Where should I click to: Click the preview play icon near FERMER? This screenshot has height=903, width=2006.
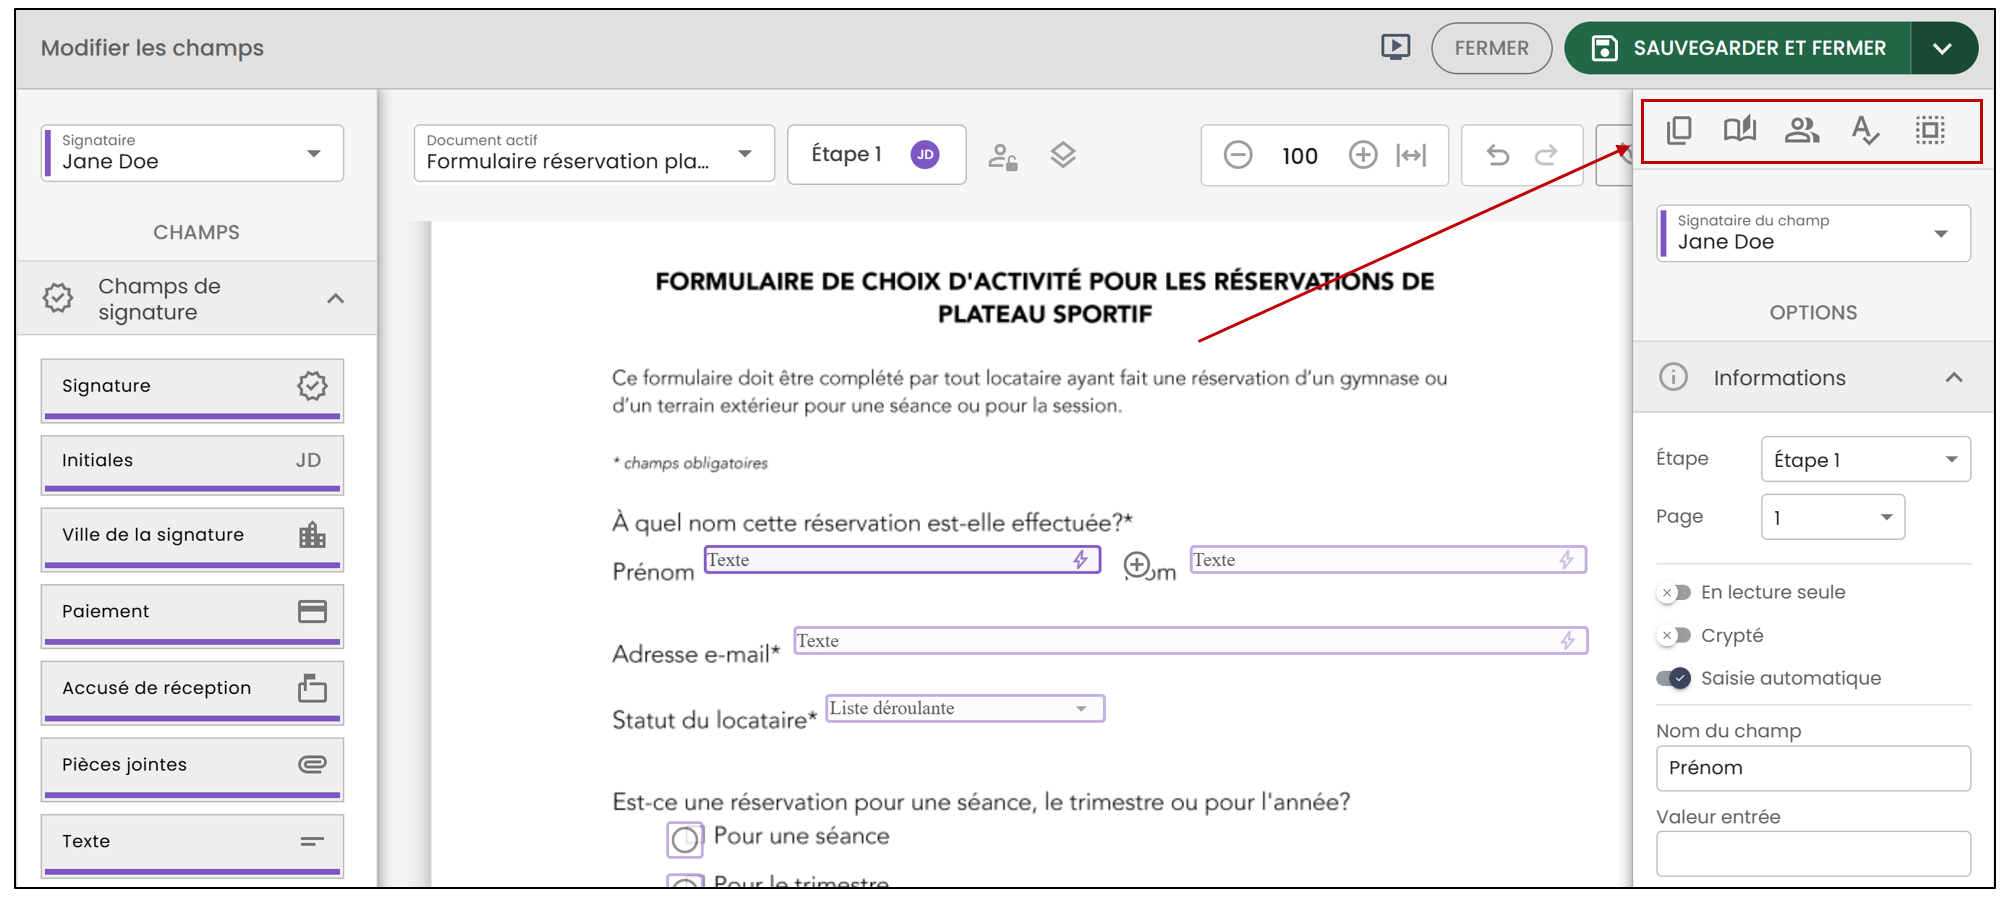click(1395, 47)
